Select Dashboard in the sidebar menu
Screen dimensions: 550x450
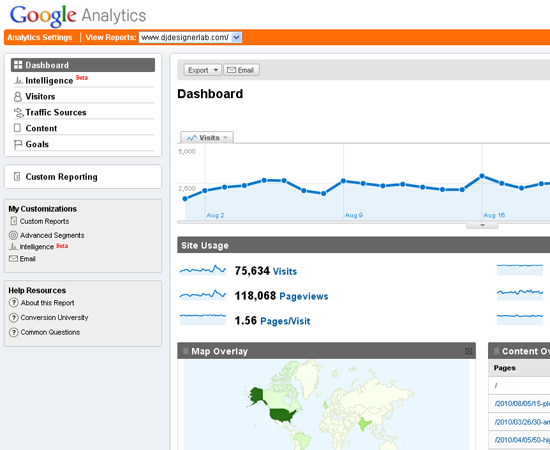(83, 65)
